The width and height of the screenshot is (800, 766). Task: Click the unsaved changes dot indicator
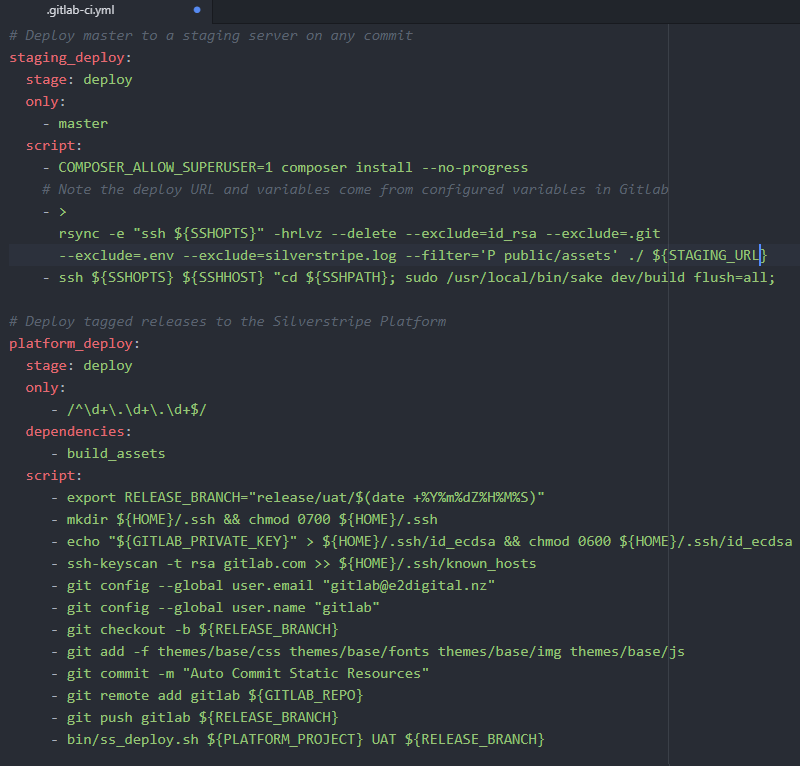pos(197,9)
